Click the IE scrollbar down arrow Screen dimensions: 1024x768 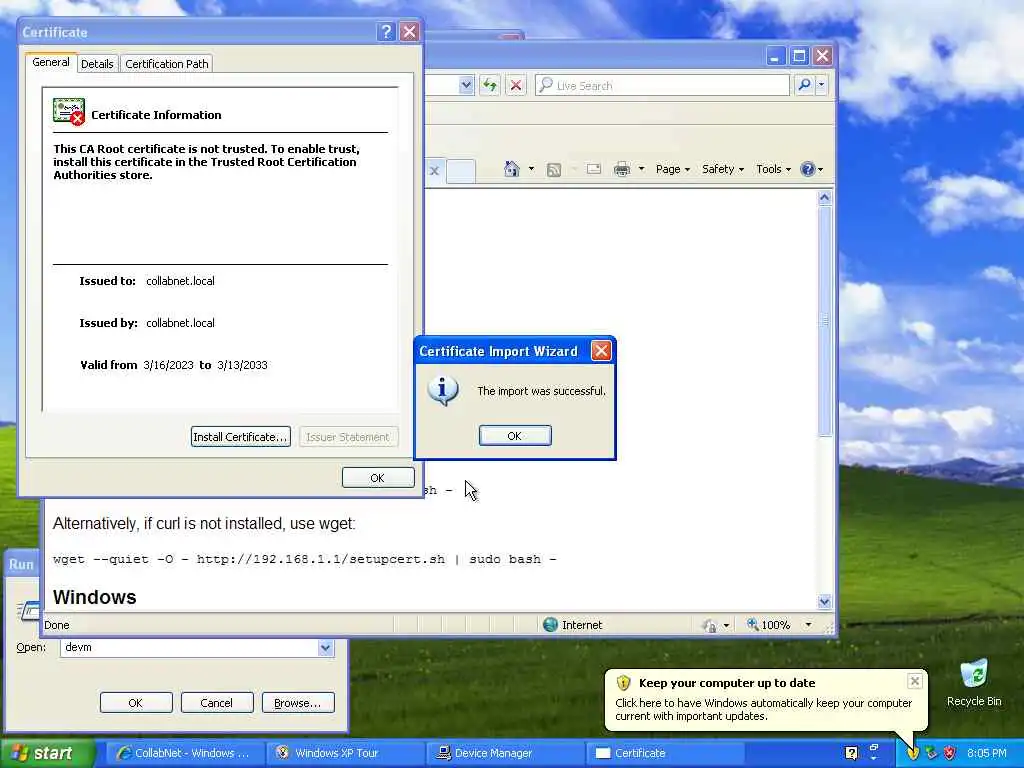tap(824, 601)
